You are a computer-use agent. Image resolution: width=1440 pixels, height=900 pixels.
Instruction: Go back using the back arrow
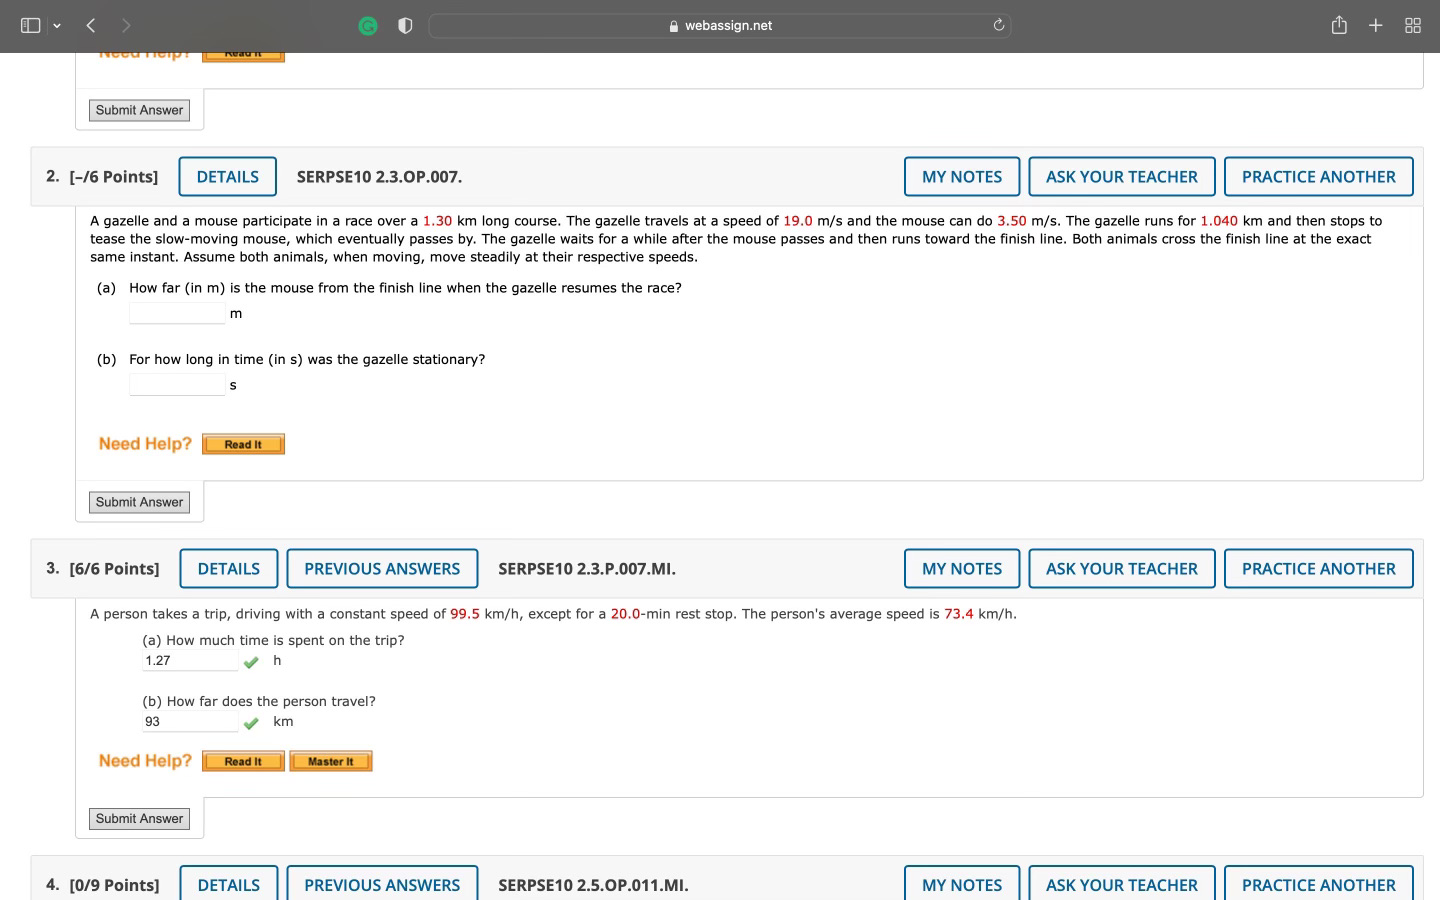pyautogui.click(x=90, y=25)
